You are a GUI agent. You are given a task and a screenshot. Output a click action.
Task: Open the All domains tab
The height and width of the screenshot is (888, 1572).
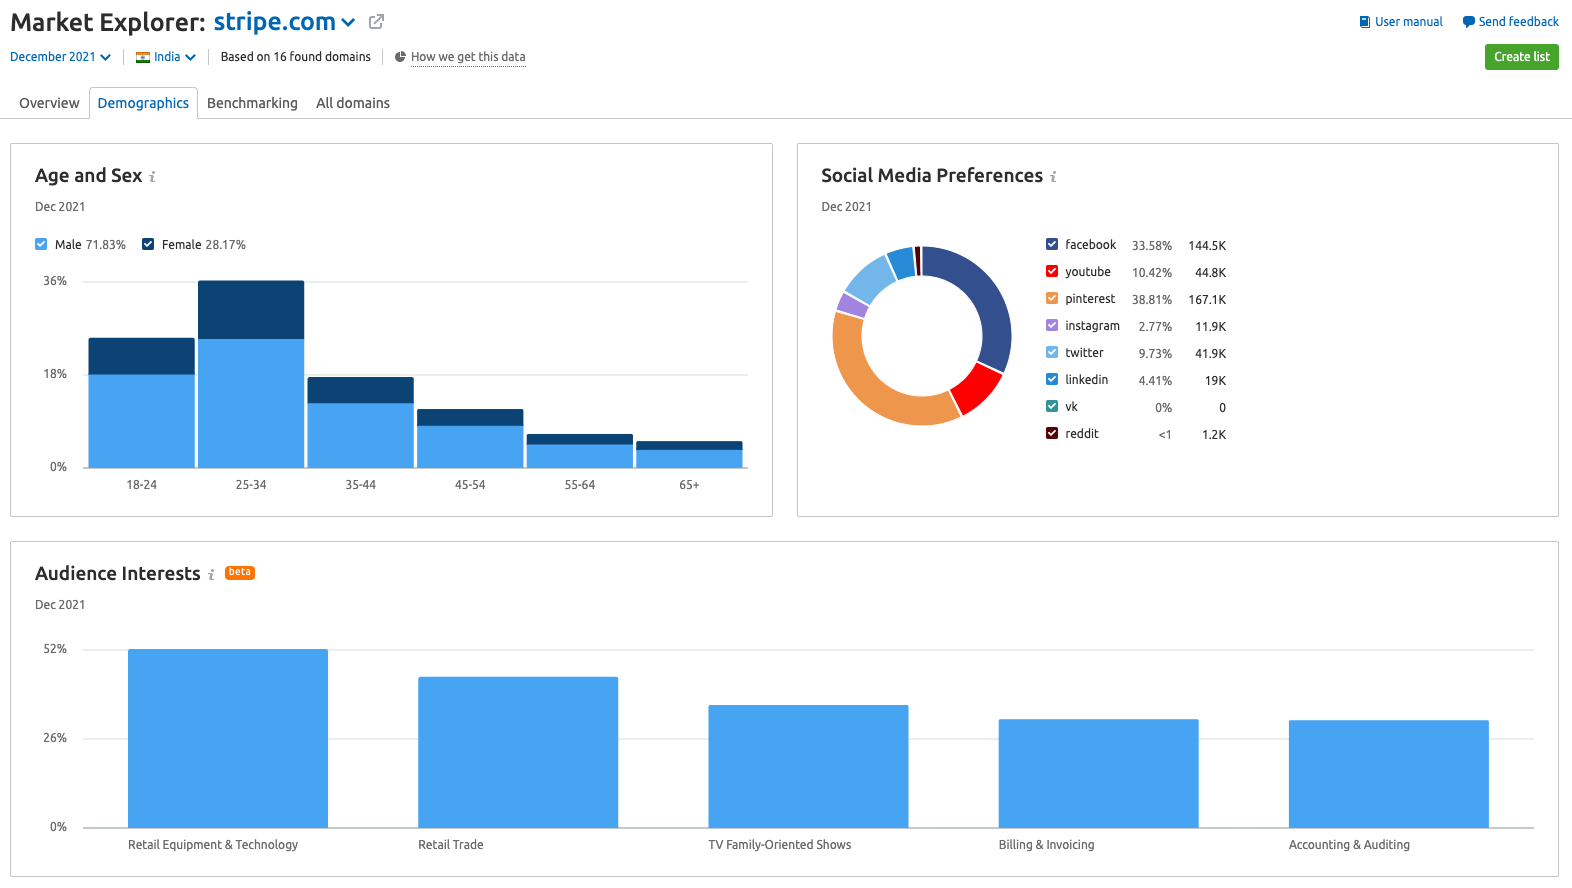point(353,103)
